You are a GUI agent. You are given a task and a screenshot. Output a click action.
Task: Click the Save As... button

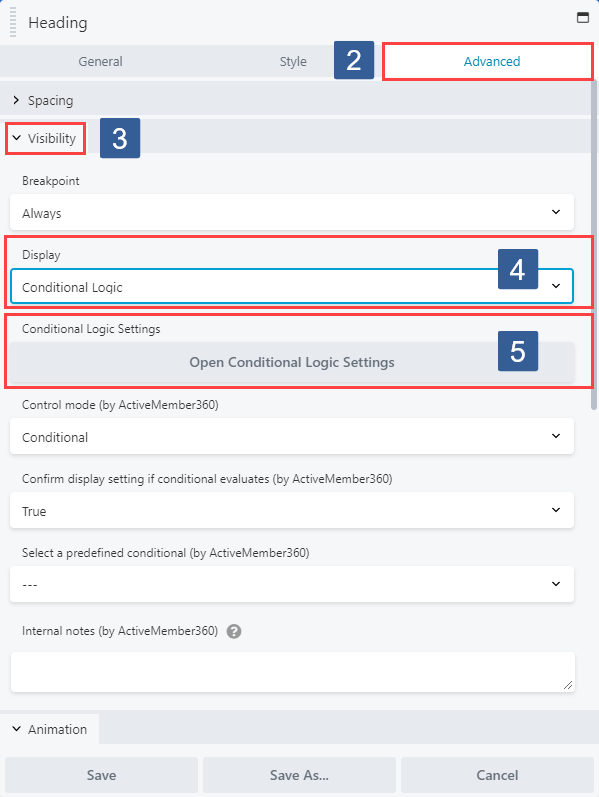[x=299, y=775]
